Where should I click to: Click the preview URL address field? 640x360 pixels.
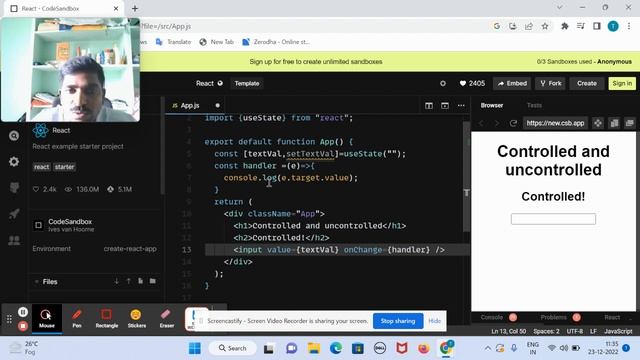(555, 123)
